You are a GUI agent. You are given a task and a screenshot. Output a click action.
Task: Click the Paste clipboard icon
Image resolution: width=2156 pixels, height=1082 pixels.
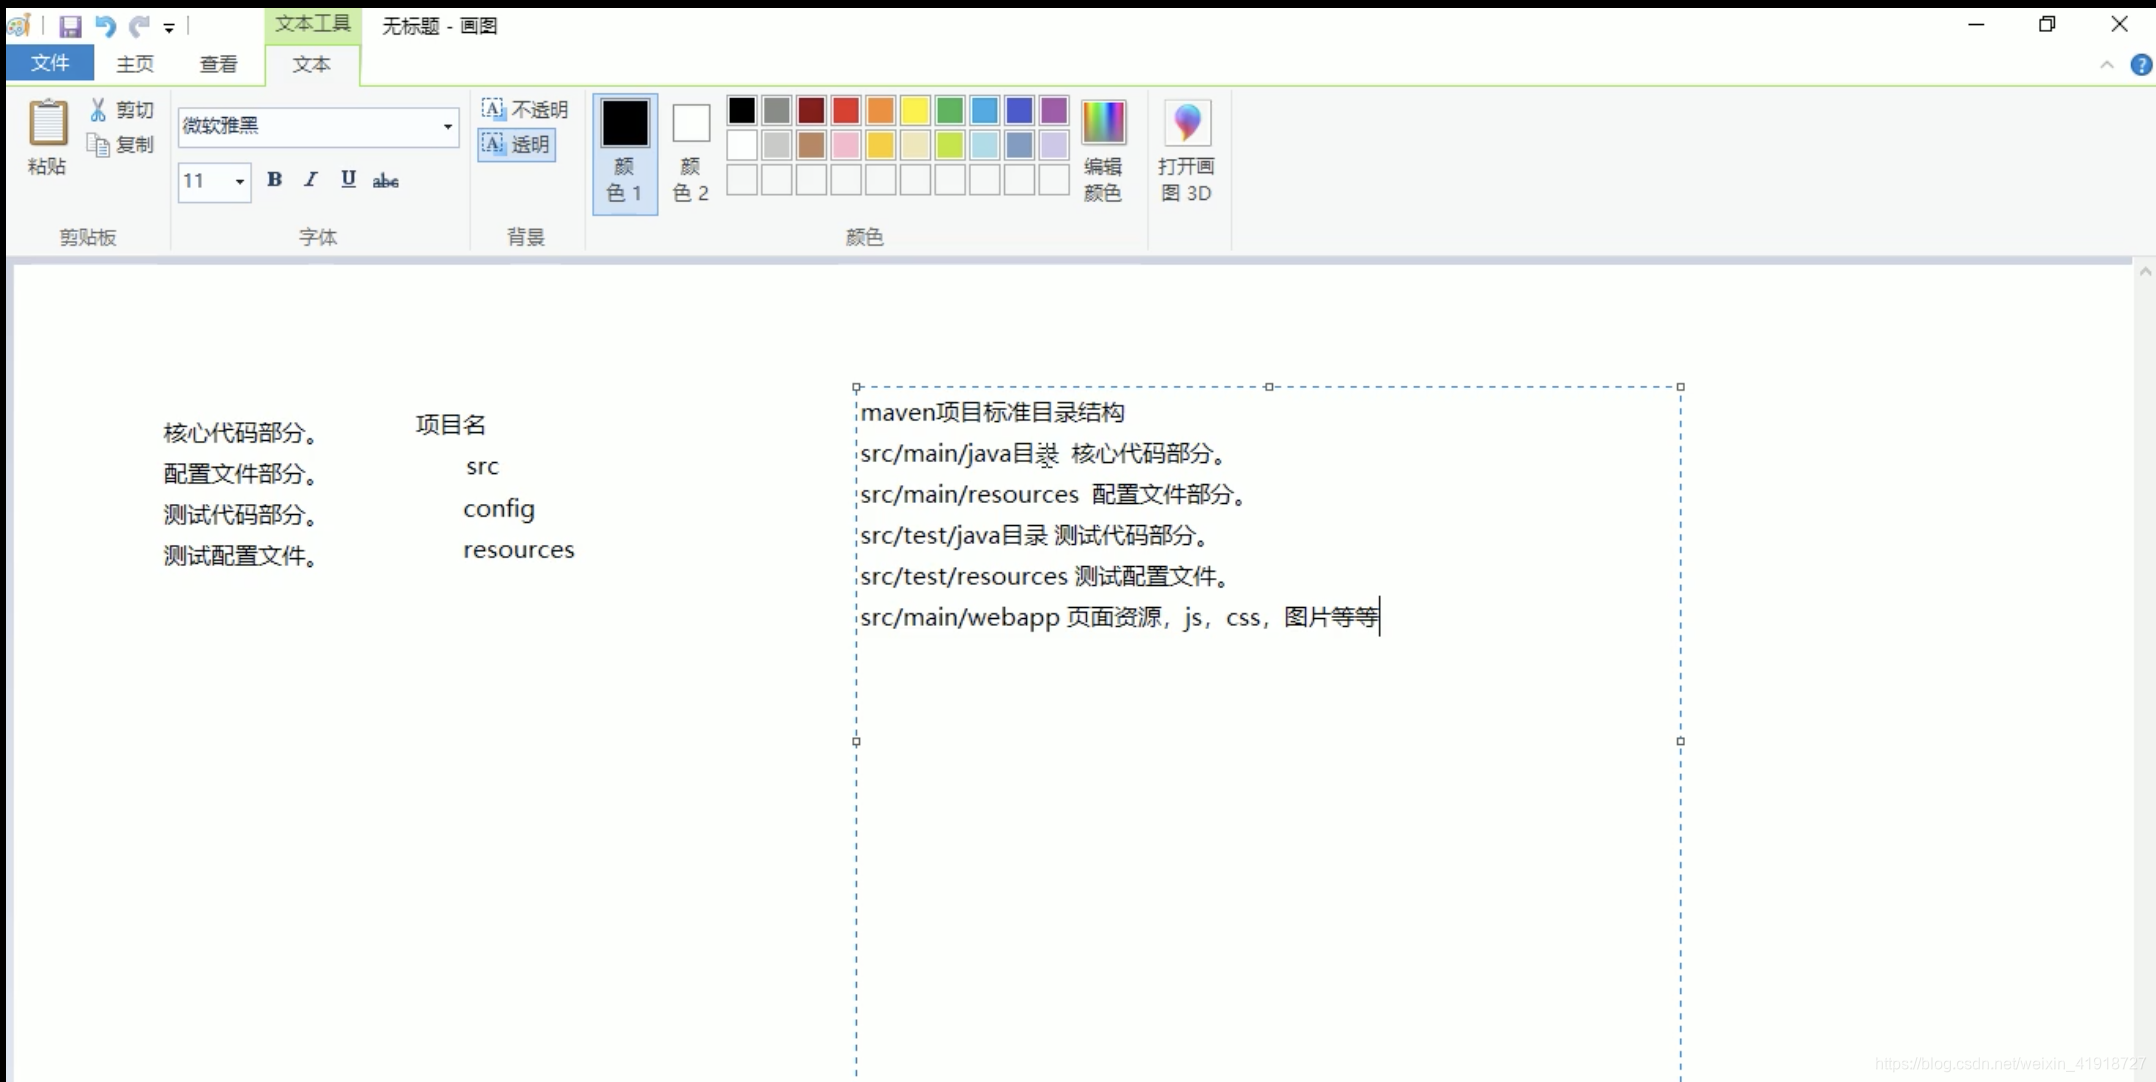47,124
